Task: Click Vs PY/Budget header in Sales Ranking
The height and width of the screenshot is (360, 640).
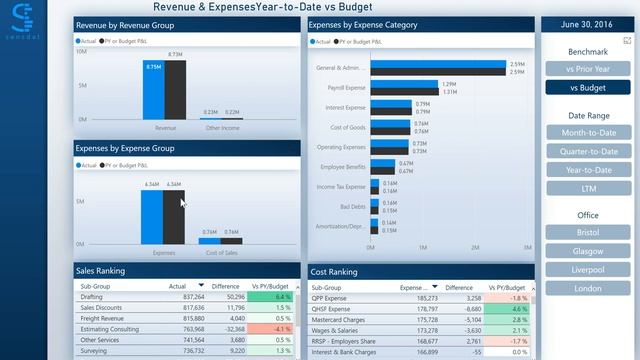Action: coord(270,287)
